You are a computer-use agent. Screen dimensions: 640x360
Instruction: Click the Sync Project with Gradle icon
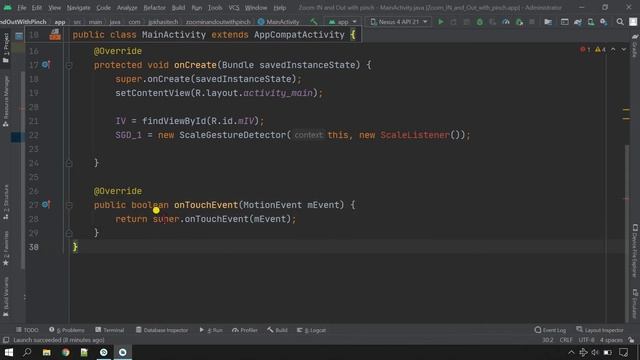(578, 22)
